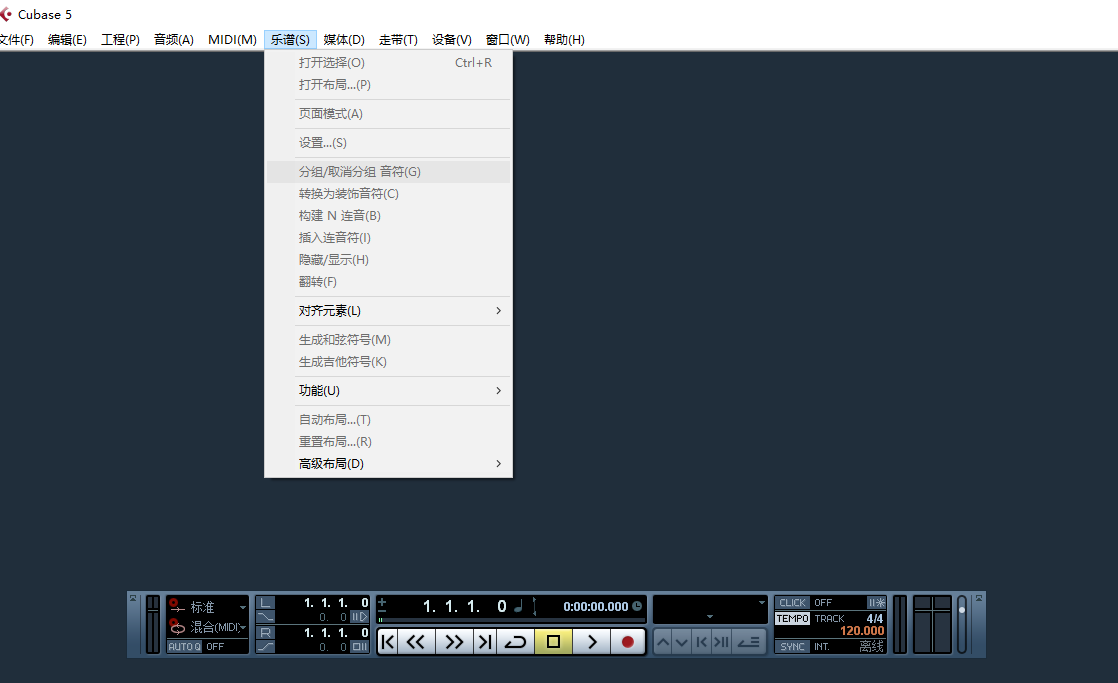Open the 音频(A) menu
1118x683 pixels.
pyautogui.click(x=173, y=40)
